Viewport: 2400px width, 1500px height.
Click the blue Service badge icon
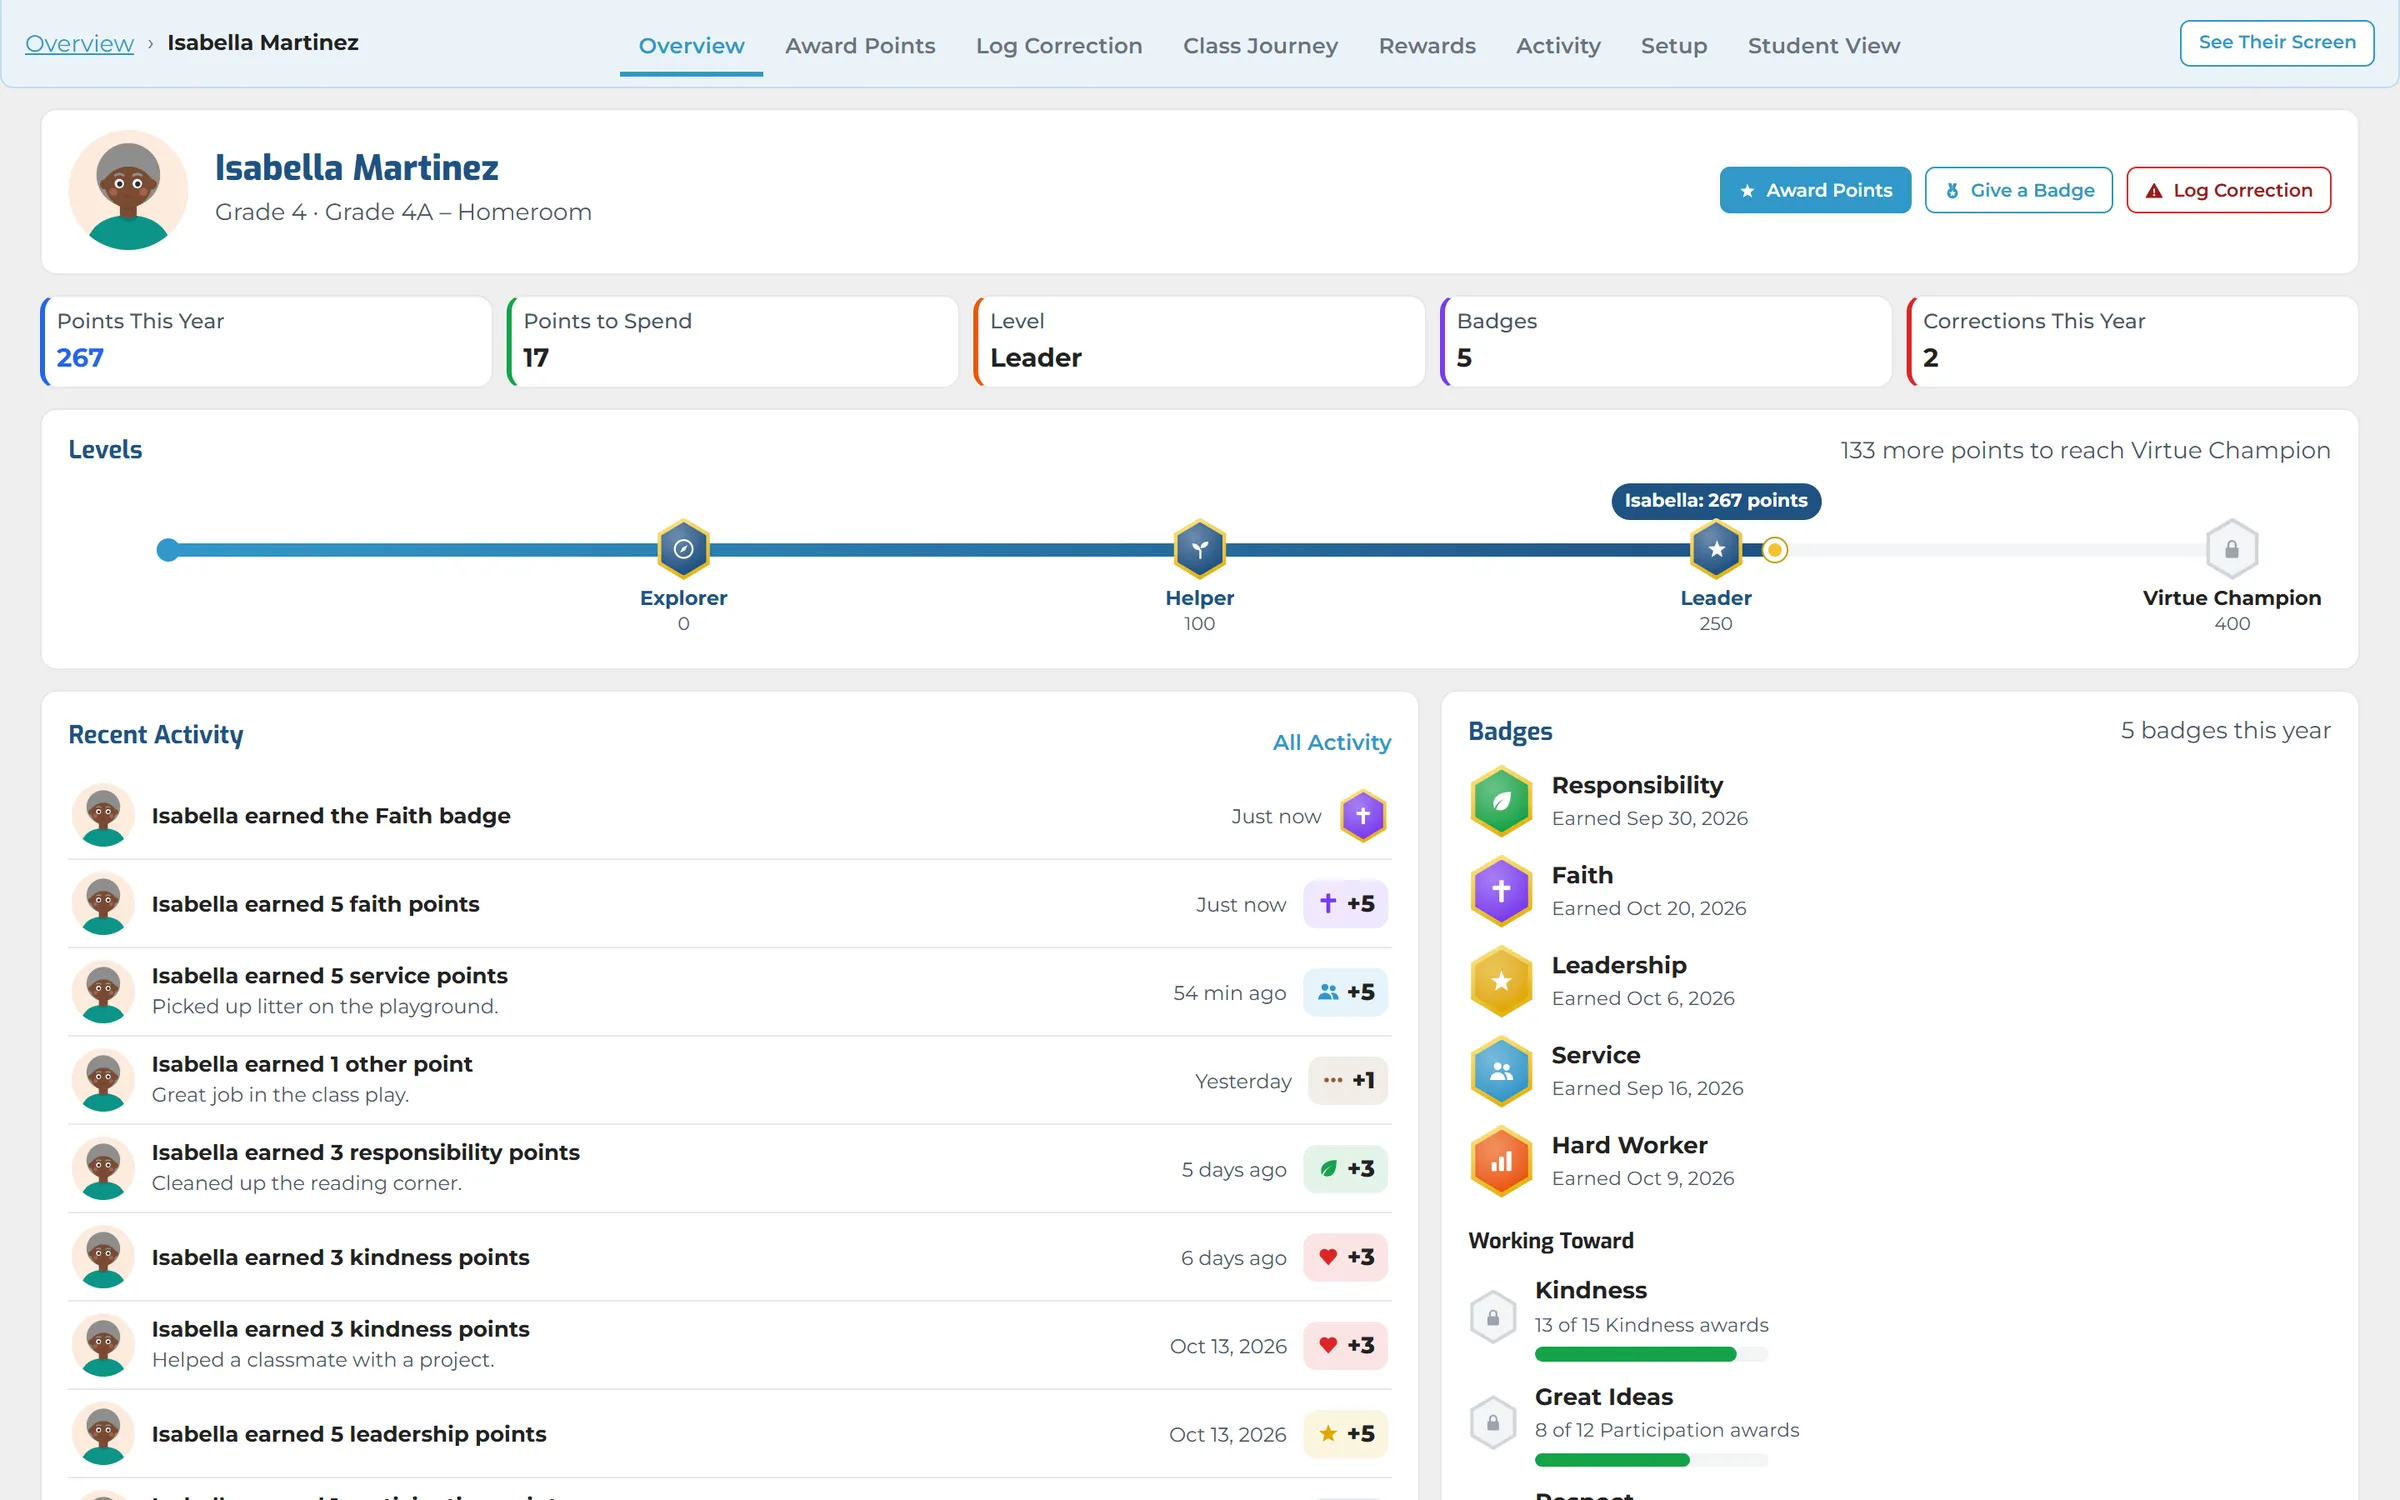coord(1501,1071)
